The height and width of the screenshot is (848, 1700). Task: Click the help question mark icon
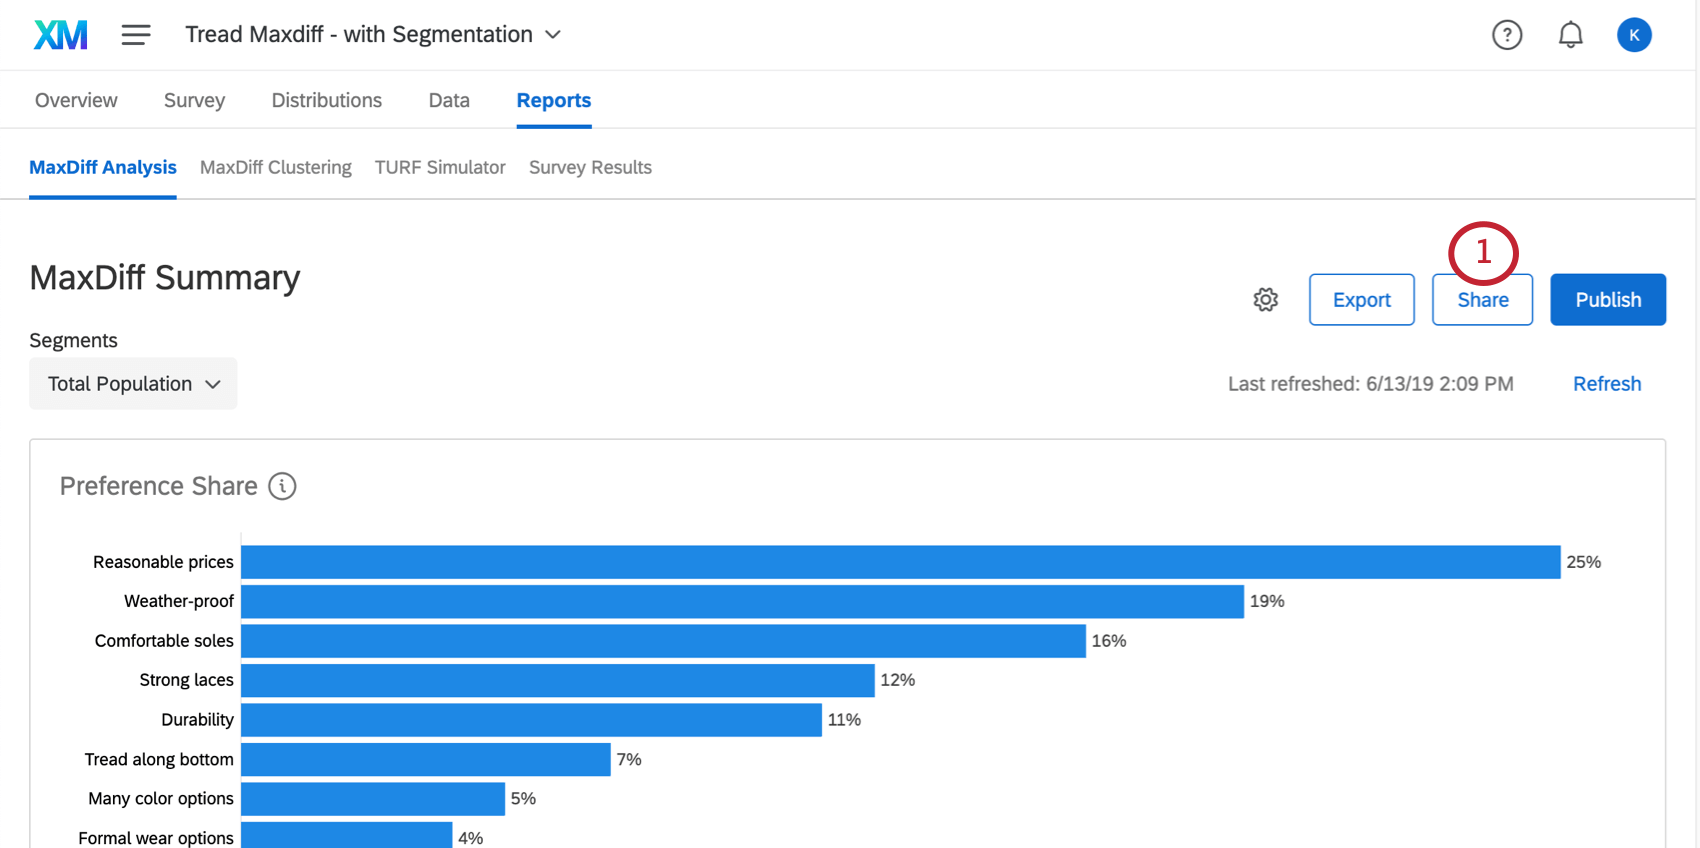point(1507,34)
